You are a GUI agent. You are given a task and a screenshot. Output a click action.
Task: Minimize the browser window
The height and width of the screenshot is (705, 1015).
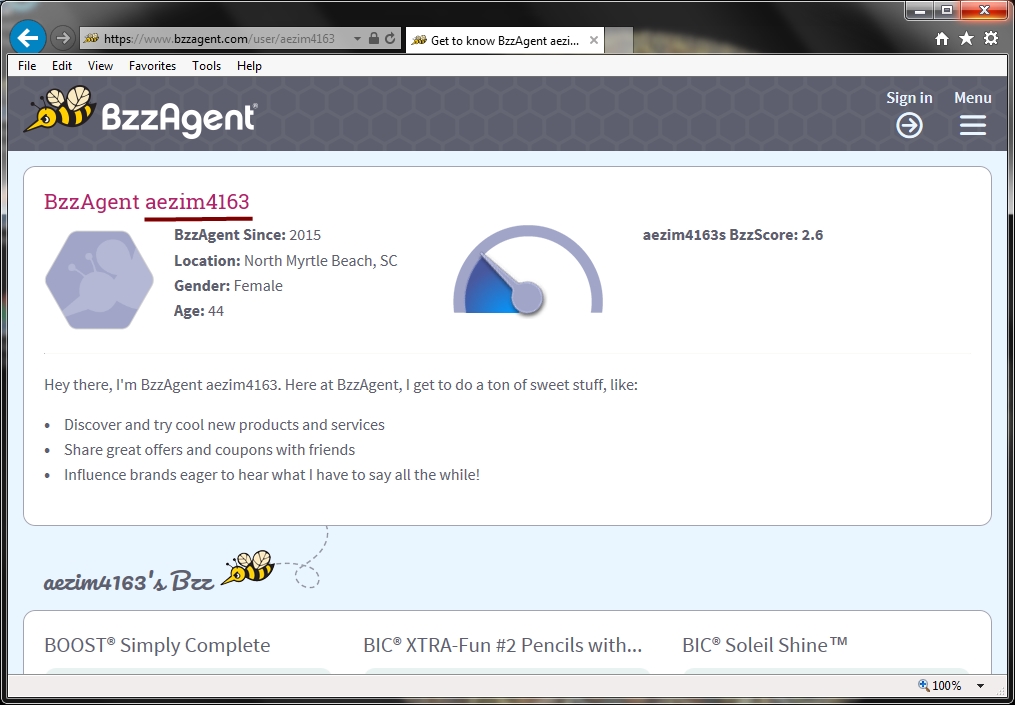coord(920,11)
